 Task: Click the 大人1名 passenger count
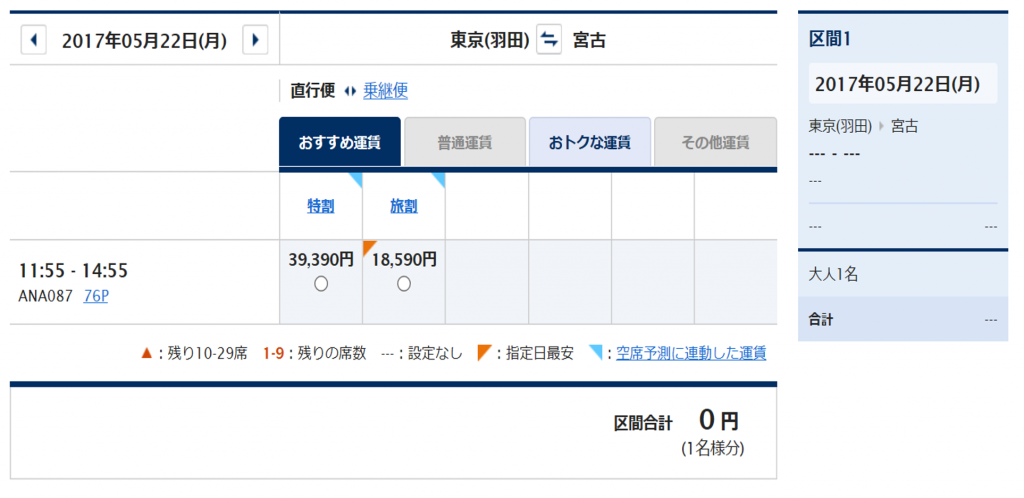(x=833, y=274)
